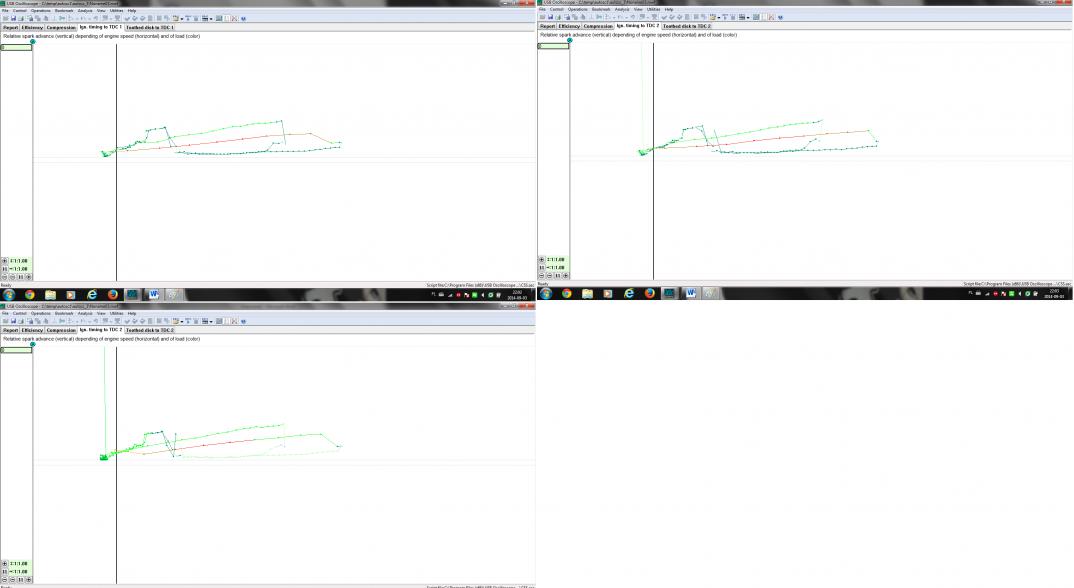1074x588 pixels.
Task: Expand yellow note dropdown arrow, upper-left toolbar
Action: 182,19
